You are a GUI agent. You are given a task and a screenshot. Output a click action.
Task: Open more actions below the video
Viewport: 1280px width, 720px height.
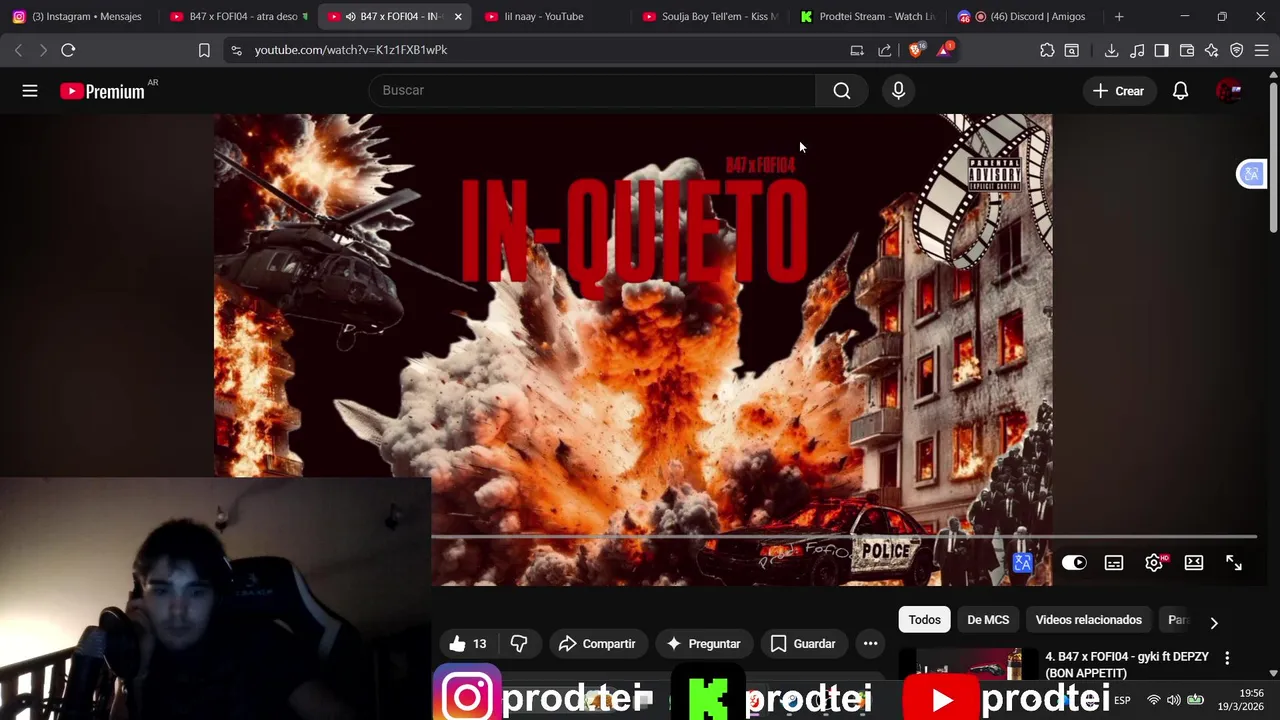point(871,644)
